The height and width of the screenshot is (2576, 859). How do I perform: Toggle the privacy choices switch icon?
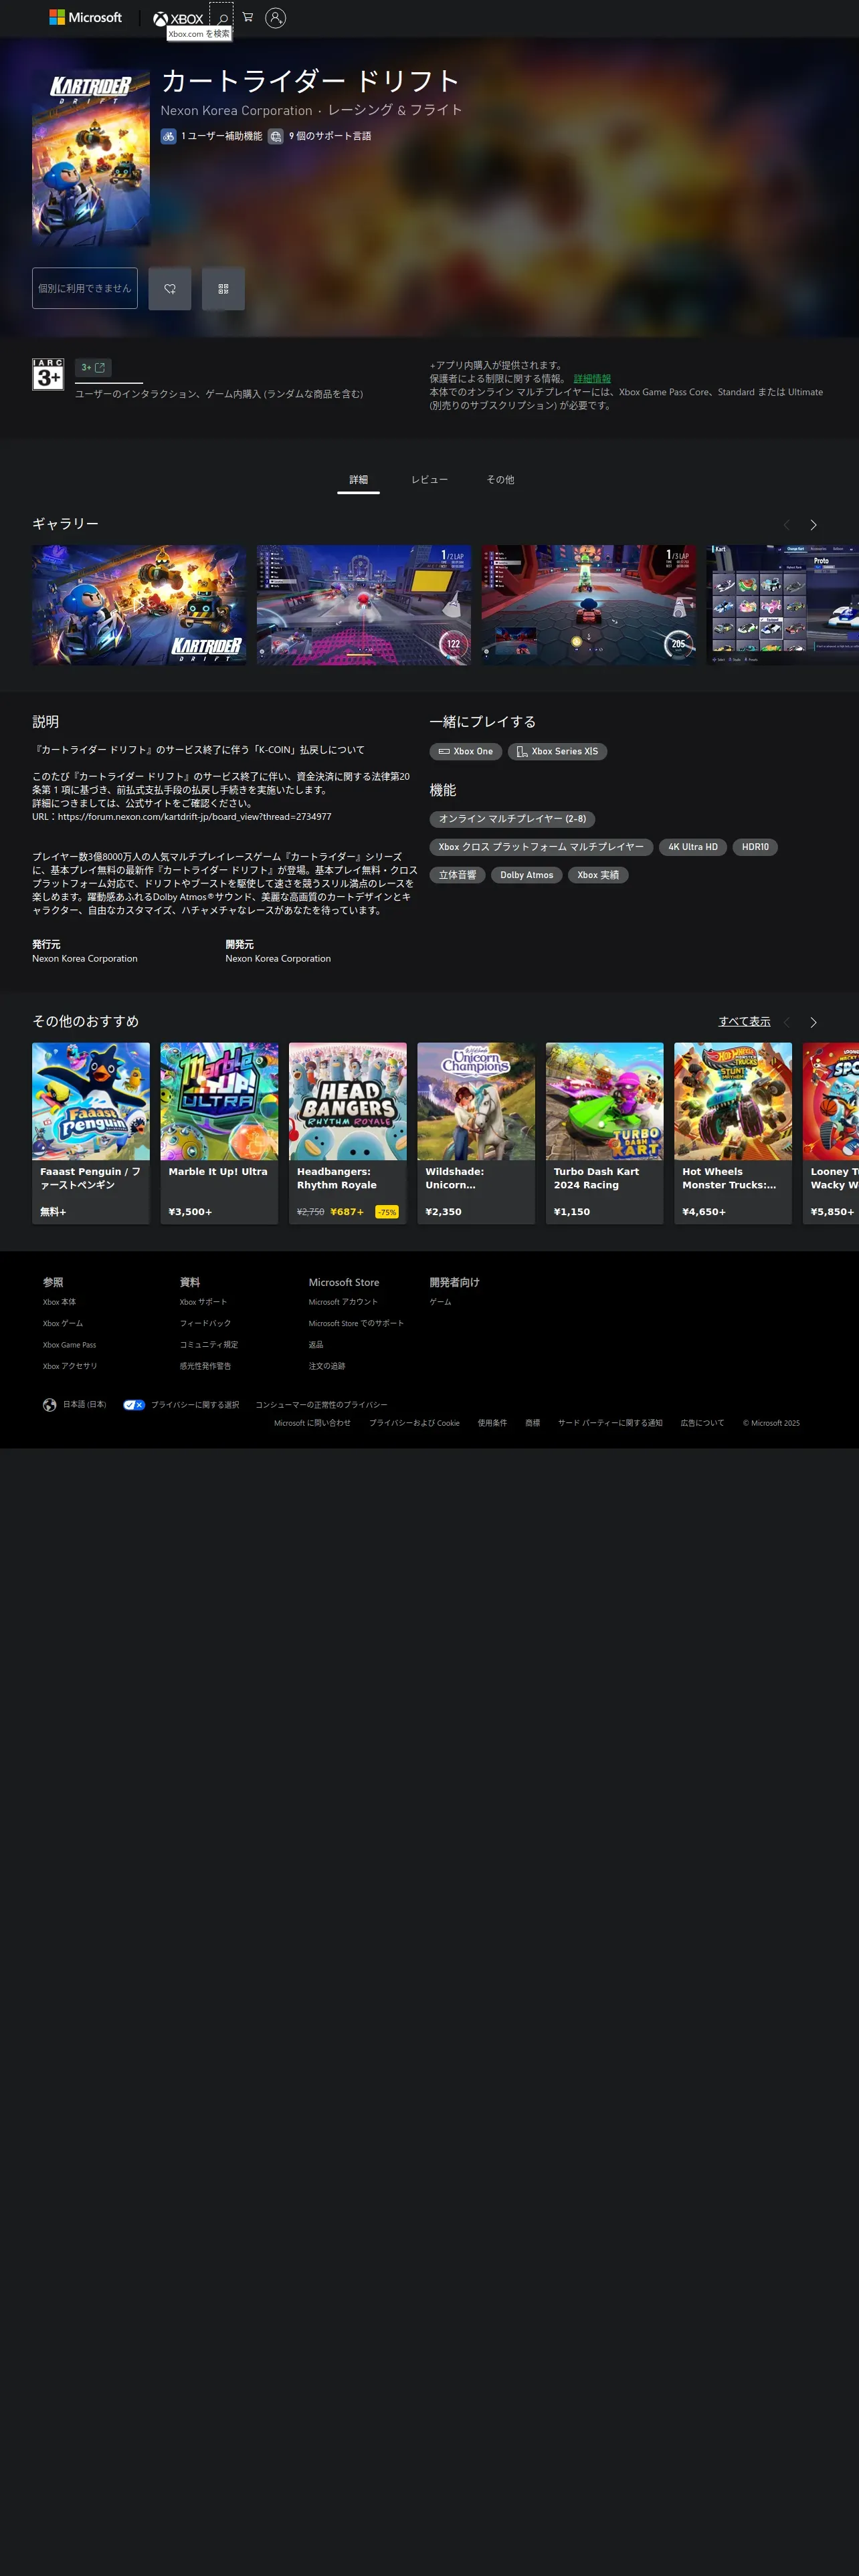134,1404
